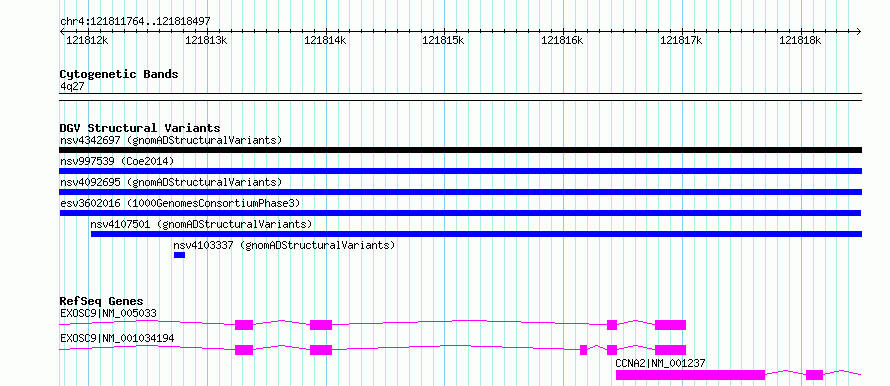
Task: Click the fourth exon of NM_001034194
Action: (612, 350)
